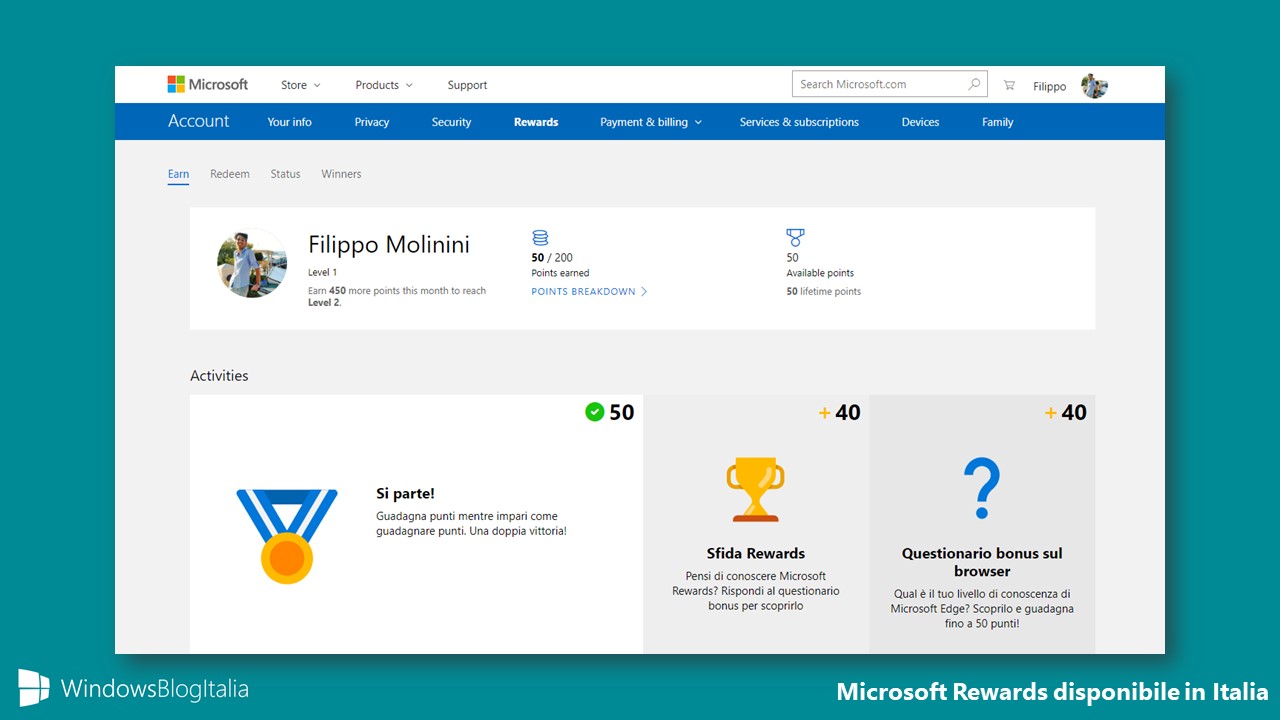Switch to the Status tab

(x=285, y=174)
